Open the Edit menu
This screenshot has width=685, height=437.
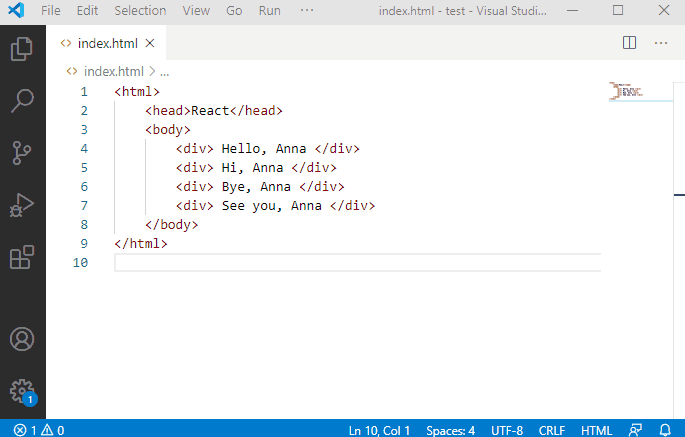pos(87,10)
